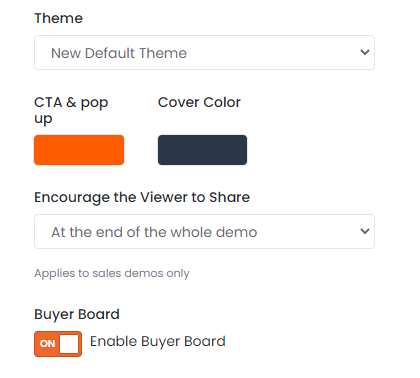Open the Encourage the Viewer to Share dropdown
Viewport: 420px width, 378px height.
point(204,231)
